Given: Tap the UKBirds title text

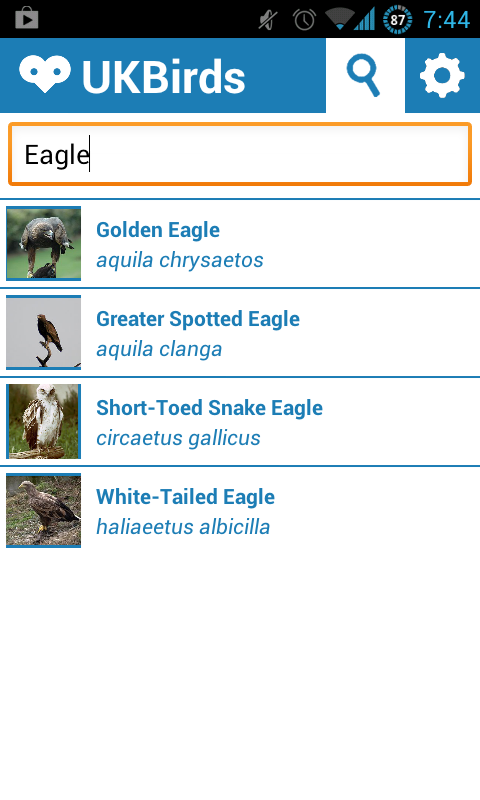Looking at the screenshot, I should click(x=163, y=77).
